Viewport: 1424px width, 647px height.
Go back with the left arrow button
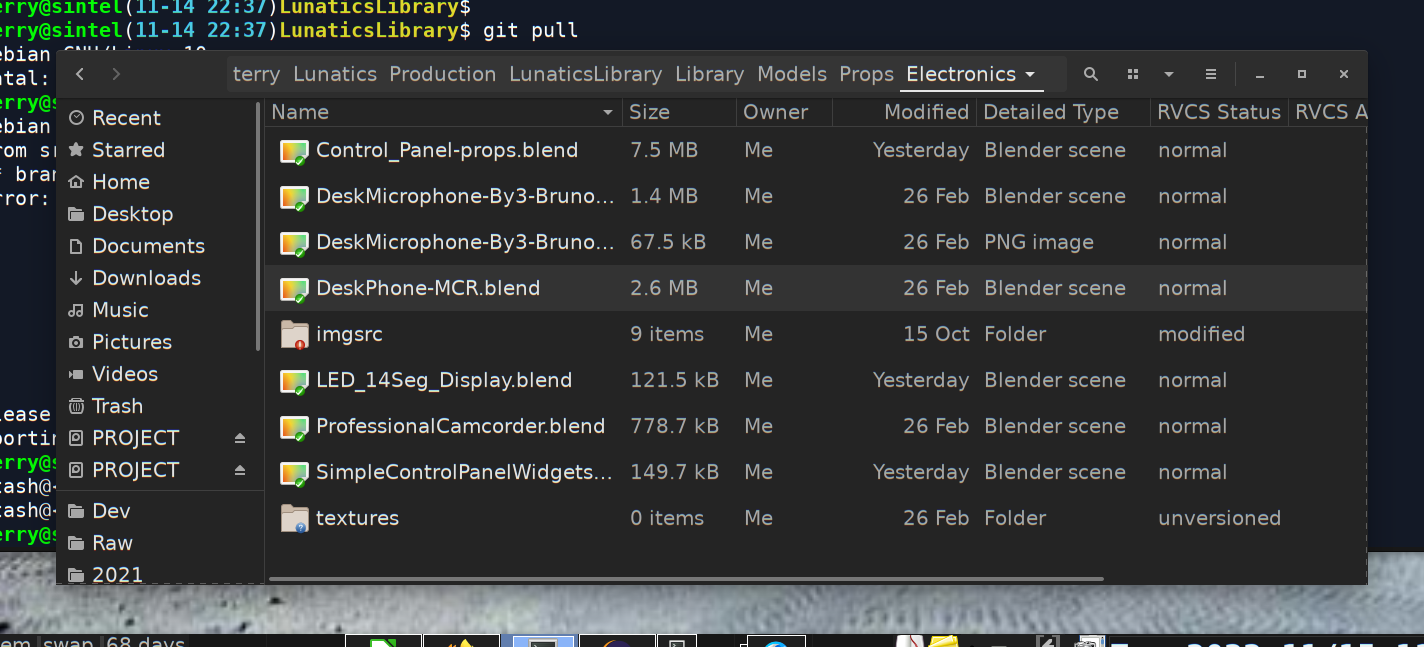click(80, 74)
